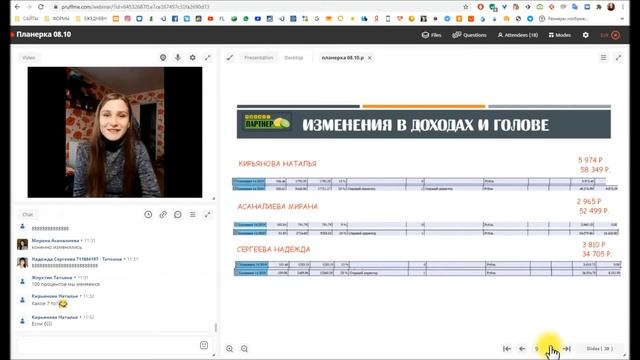Click Мирана Асаналиева's avatar in chat
Viewport: 640px width, 360px height.
[x=22, y=244]
